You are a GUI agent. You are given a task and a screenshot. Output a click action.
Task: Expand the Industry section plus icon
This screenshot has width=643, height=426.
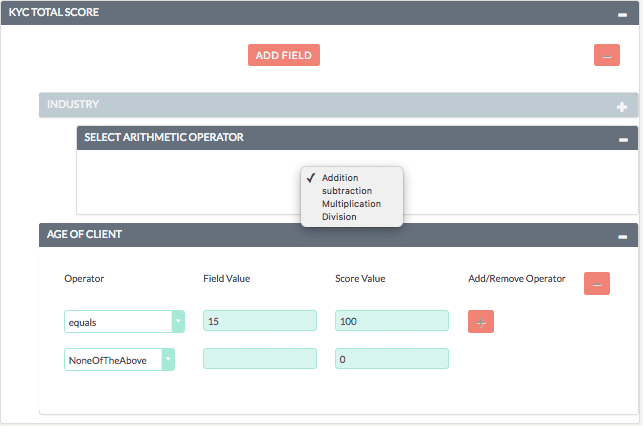coord(622,107)
